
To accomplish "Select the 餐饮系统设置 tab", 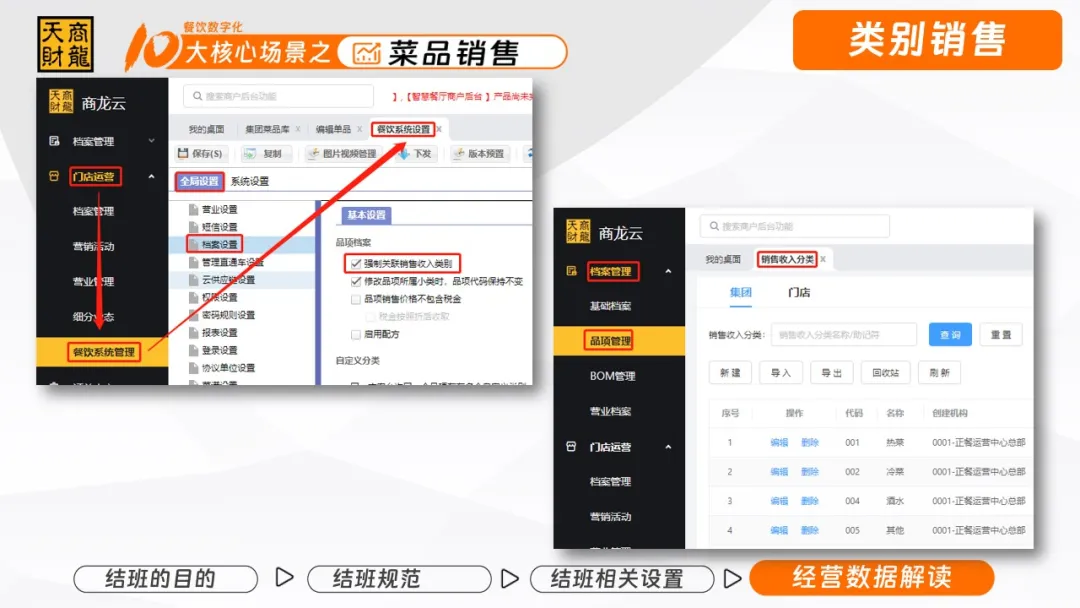I will click(x=403, y=129).
